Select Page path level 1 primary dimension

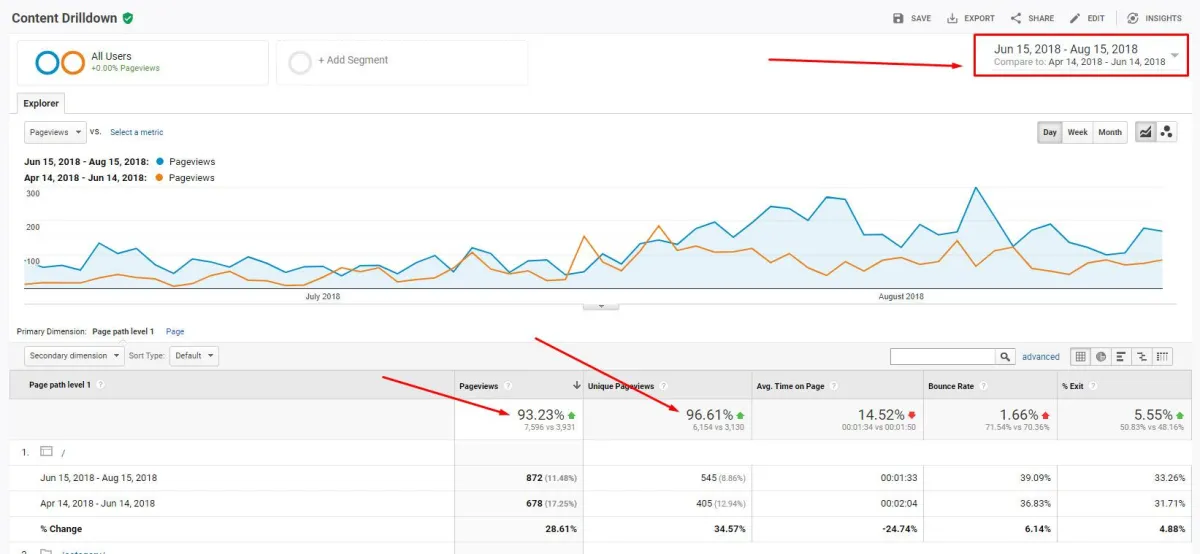(123, 331)
